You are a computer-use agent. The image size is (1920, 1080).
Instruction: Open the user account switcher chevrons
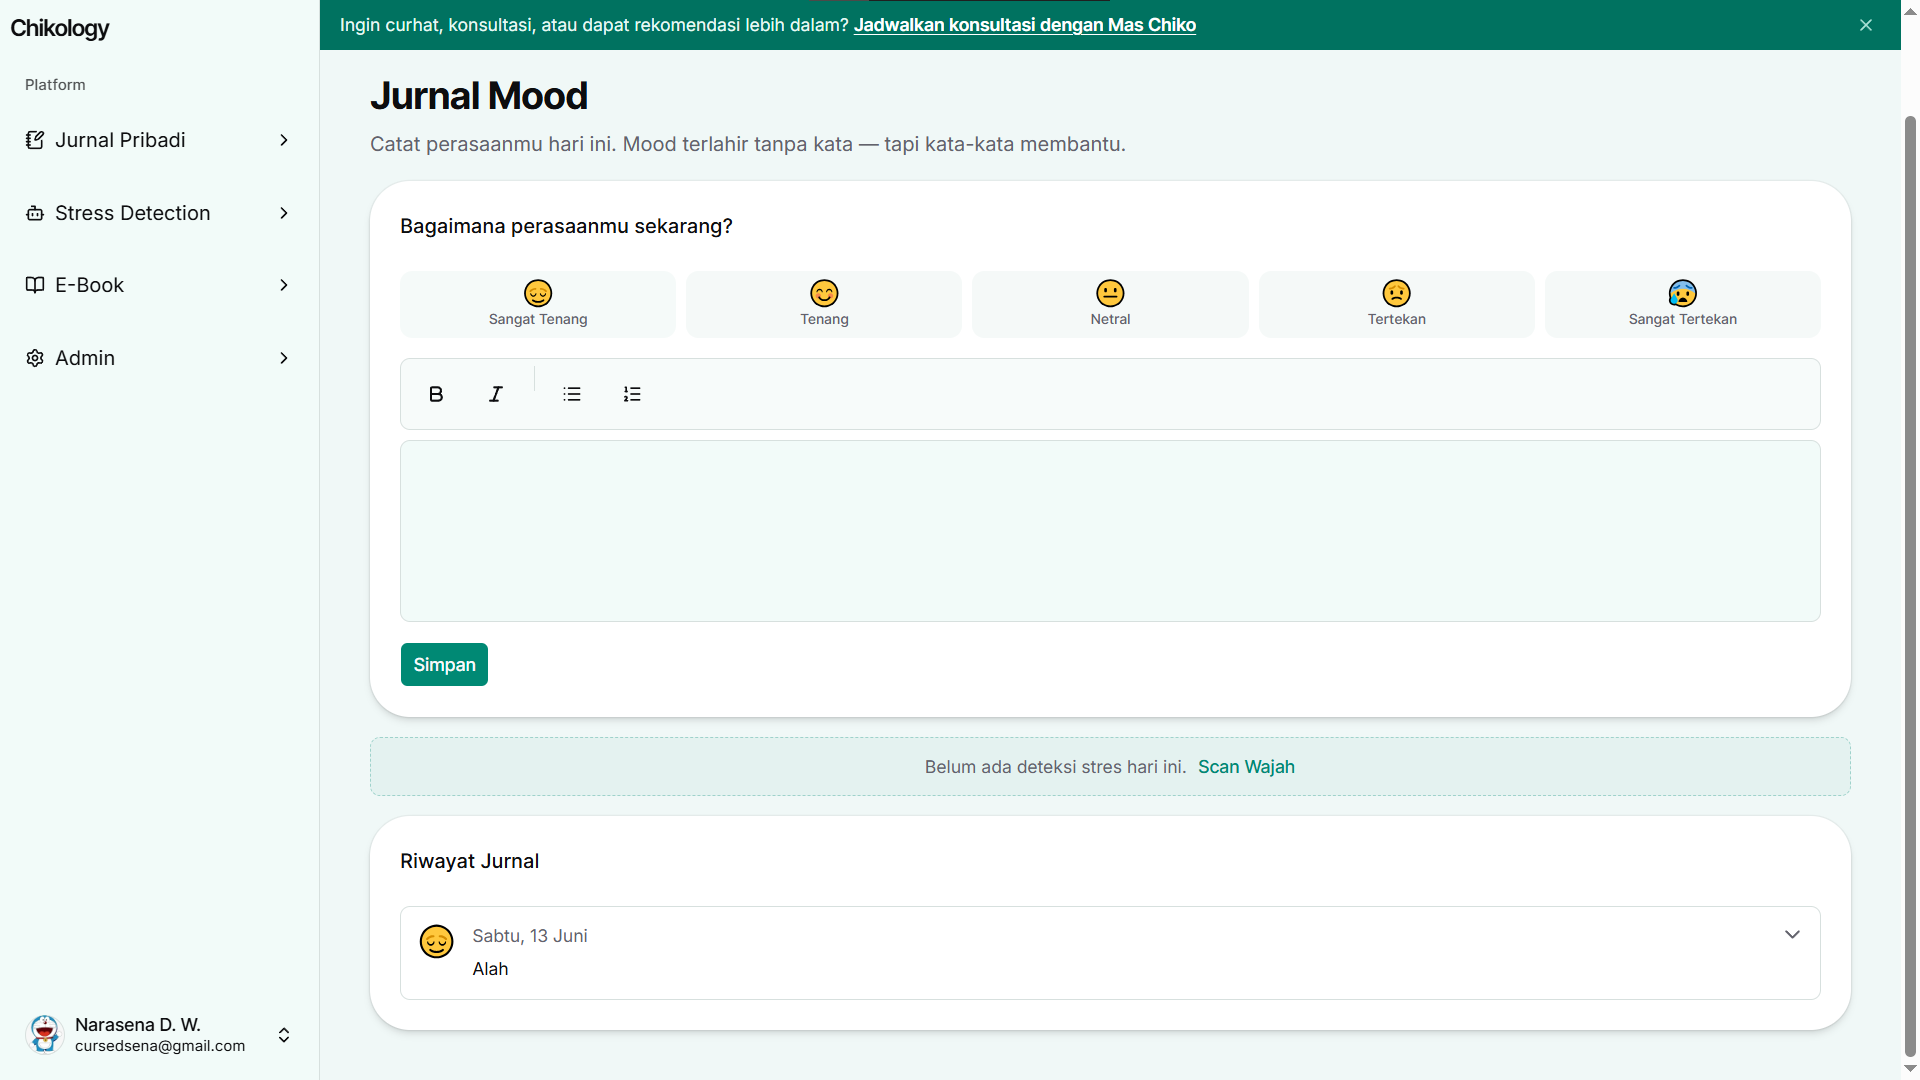284,1035
